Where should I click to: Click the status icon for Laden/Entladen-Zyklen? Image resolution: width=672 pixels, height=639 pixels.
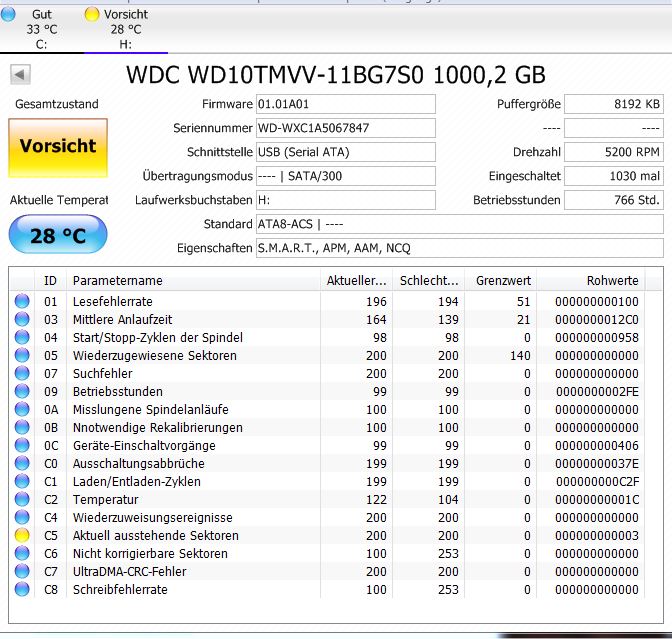pos(22,481)
